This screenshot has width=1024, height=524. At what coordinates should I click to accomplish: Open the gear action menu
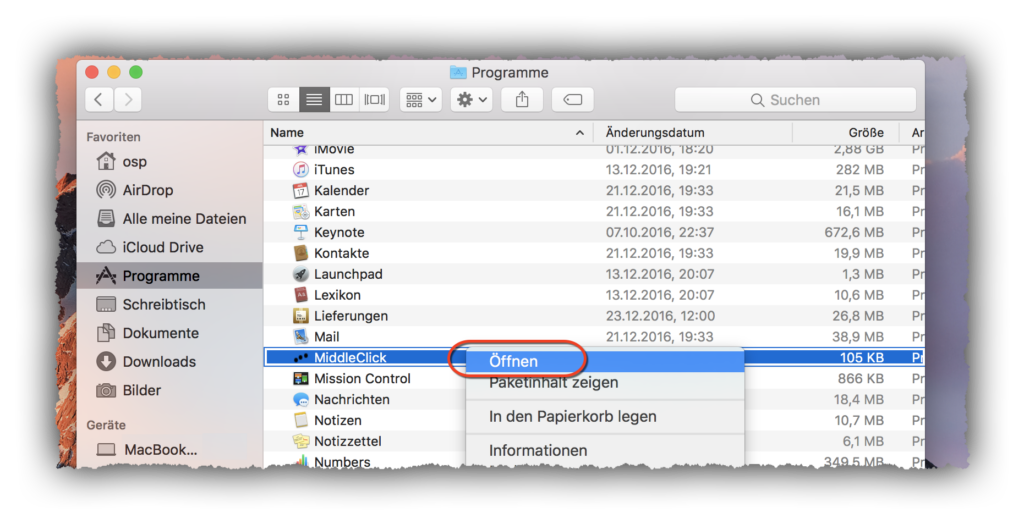coord(472,99)
